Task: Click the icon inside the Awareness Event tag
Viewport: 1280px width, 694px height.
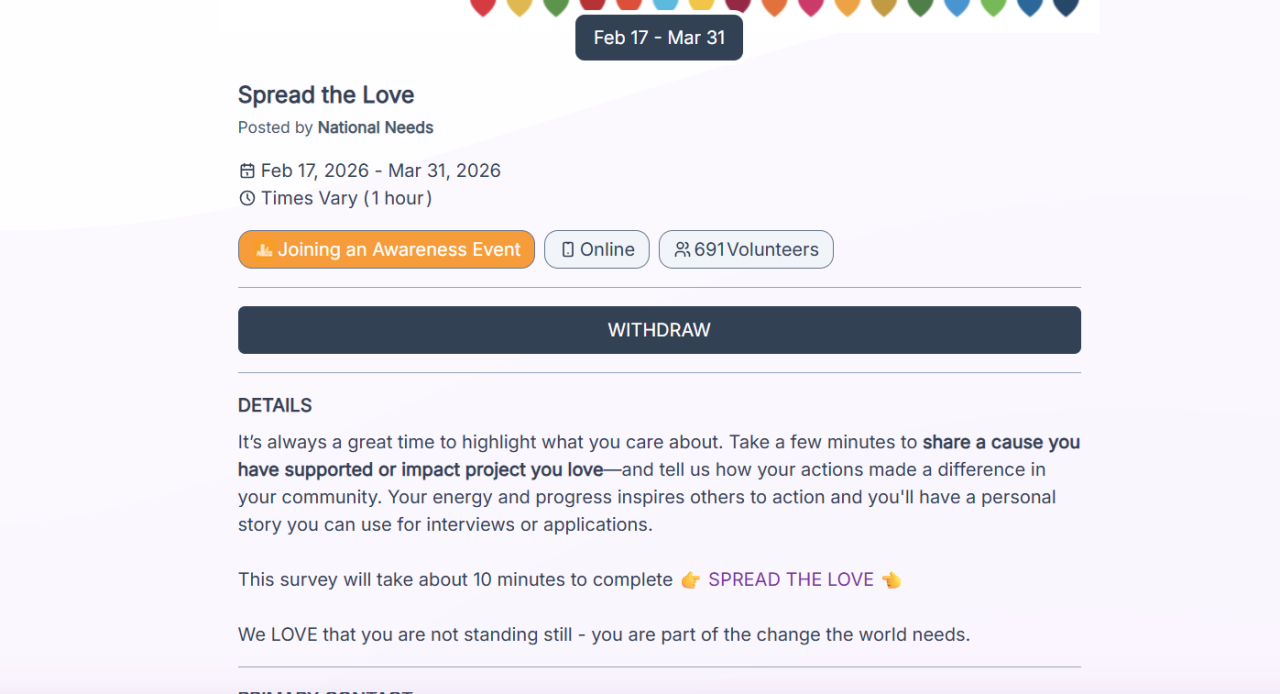Action: pyautogui.click(x=264, y=250)
